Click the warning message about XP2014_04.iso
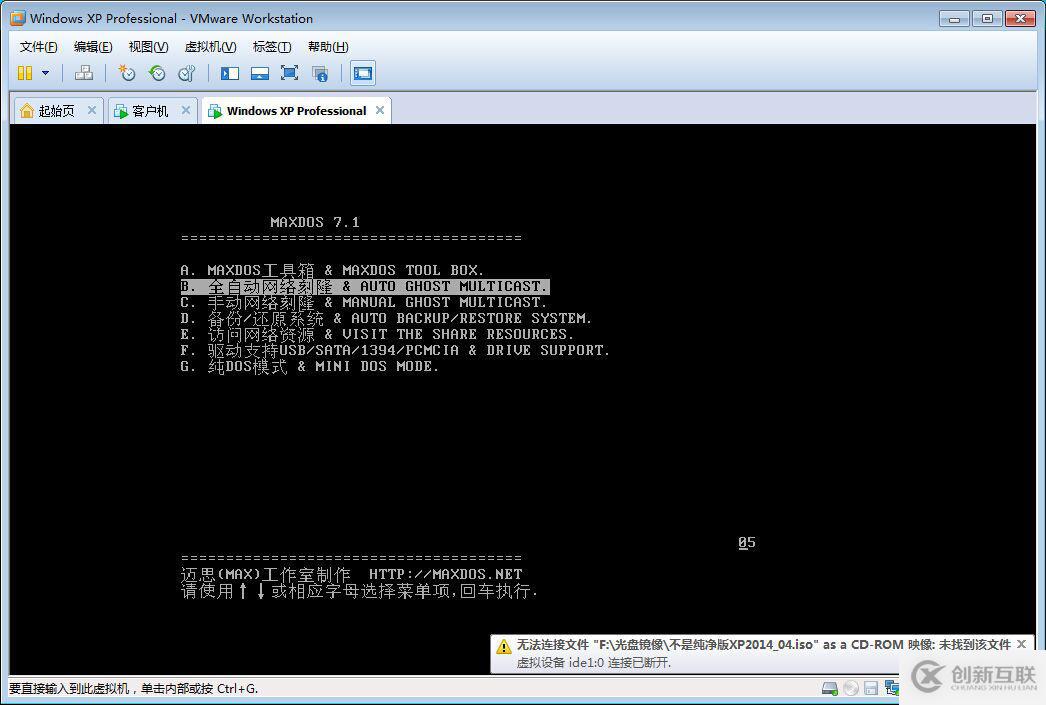This screenshot has height=705, width=1046. (764, 644)
